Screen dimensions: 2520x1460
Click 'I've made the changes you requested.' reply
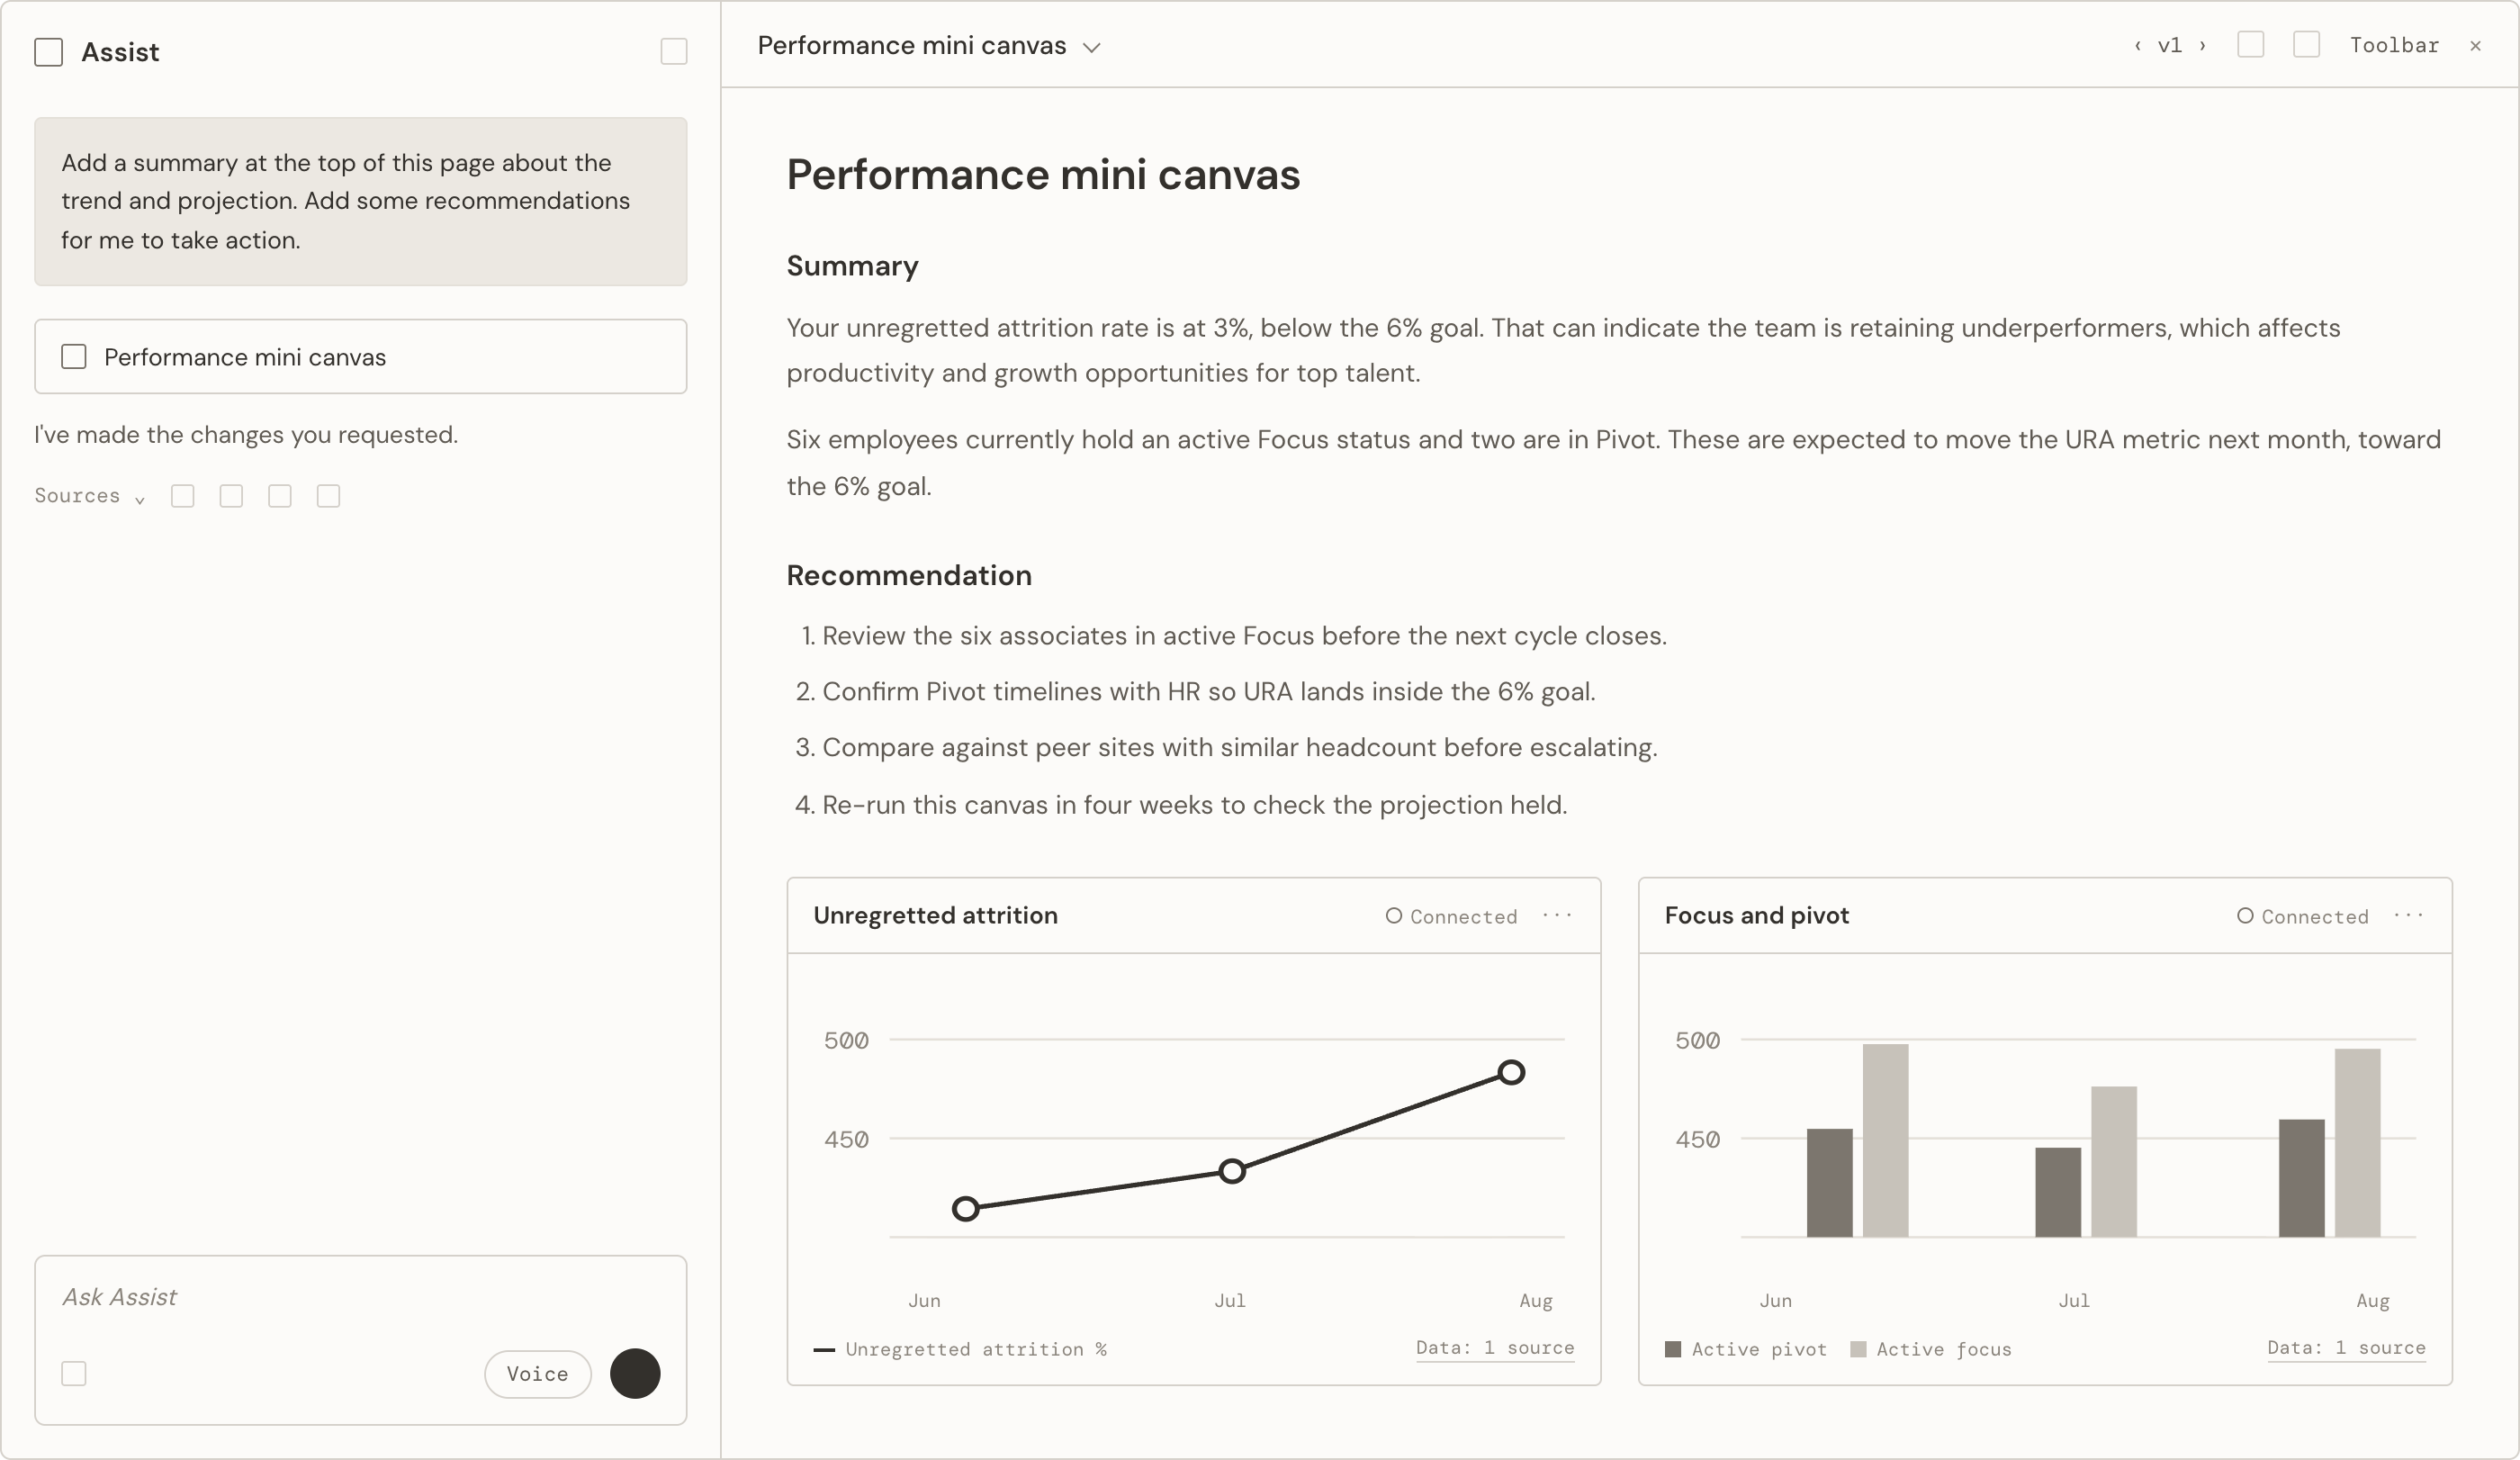pos(246,435)
